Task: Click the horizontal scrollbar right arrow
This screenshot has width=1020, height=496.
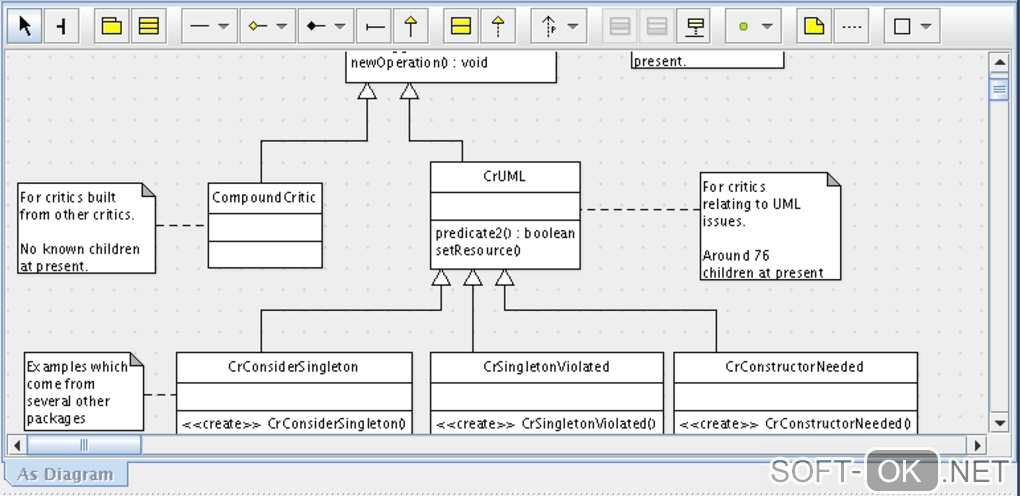Action: point(976,445)
